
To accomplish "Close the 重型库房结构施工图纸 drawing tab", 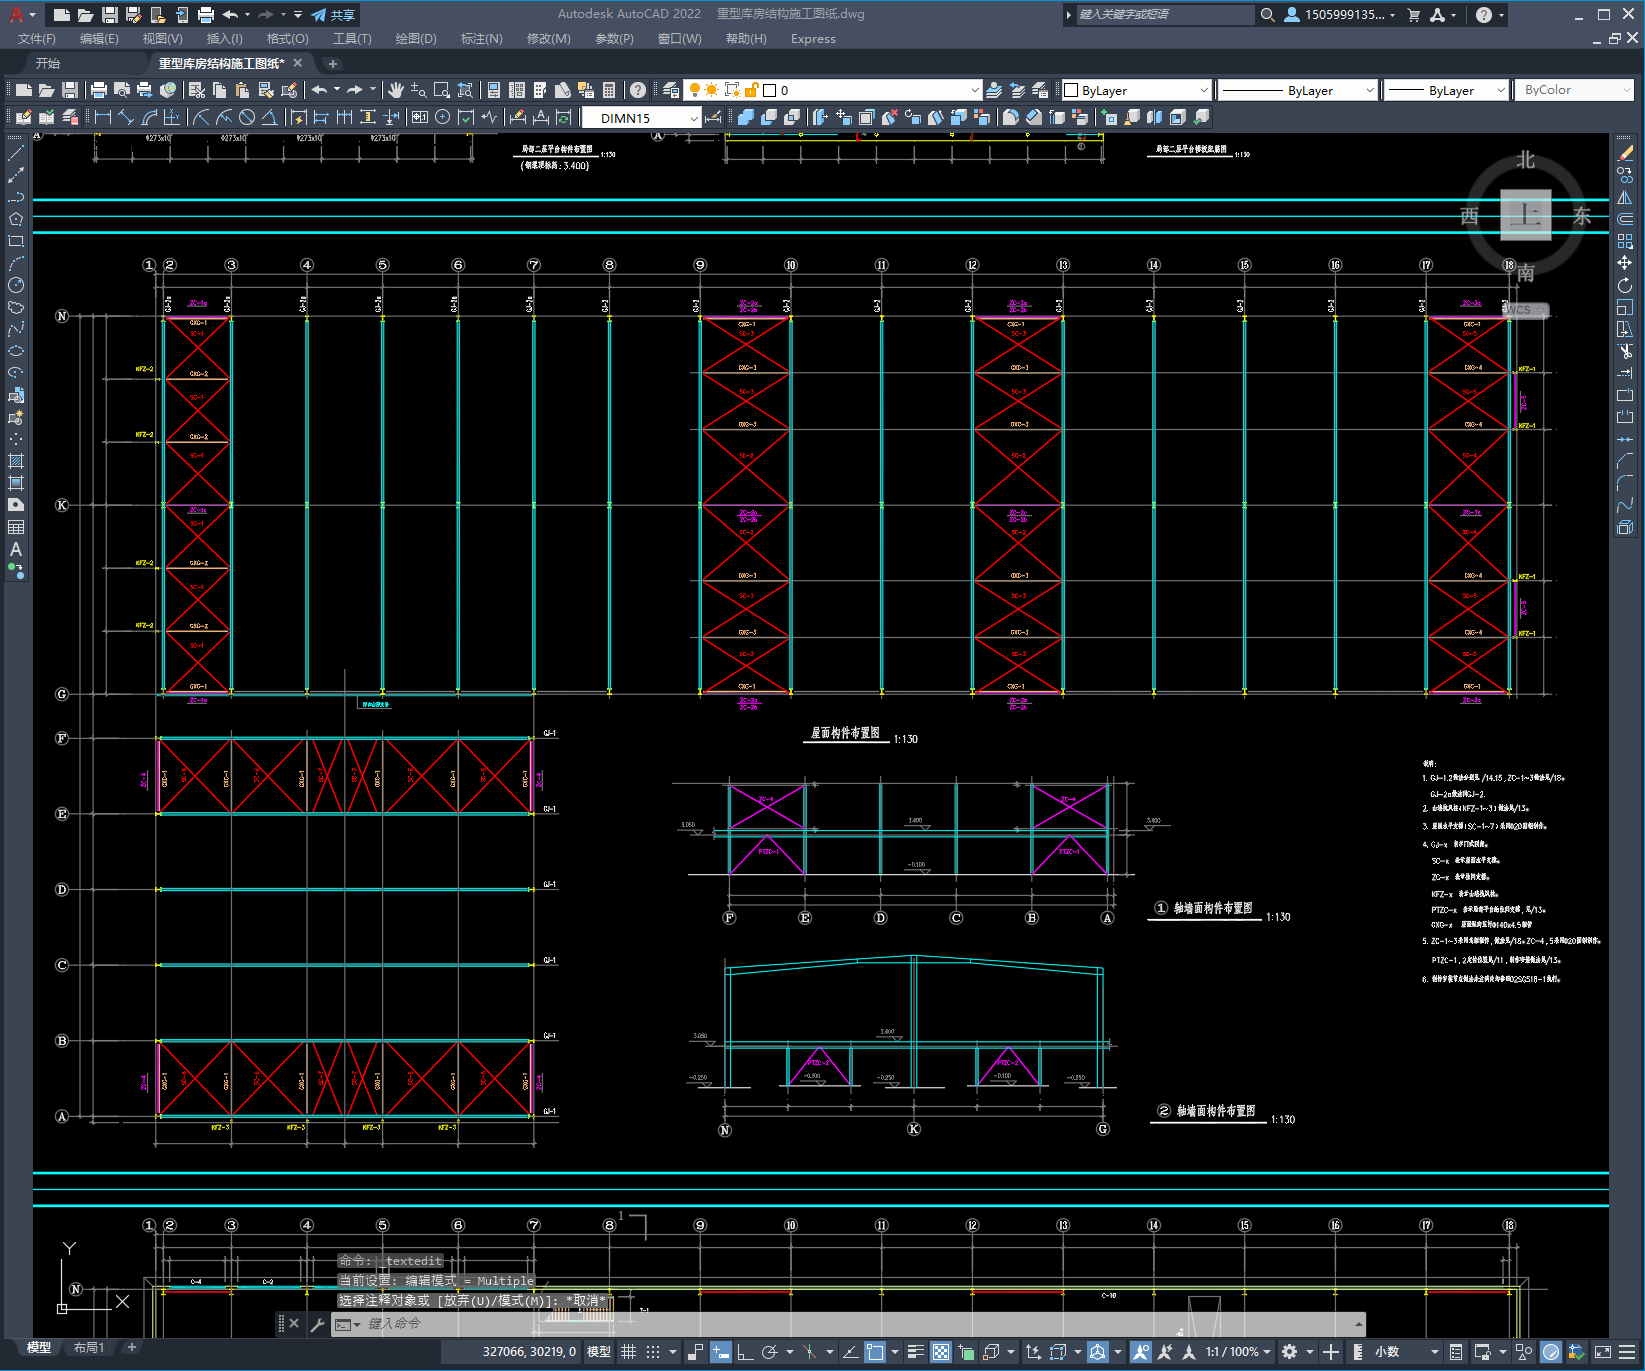I will (x=298, y=63).
